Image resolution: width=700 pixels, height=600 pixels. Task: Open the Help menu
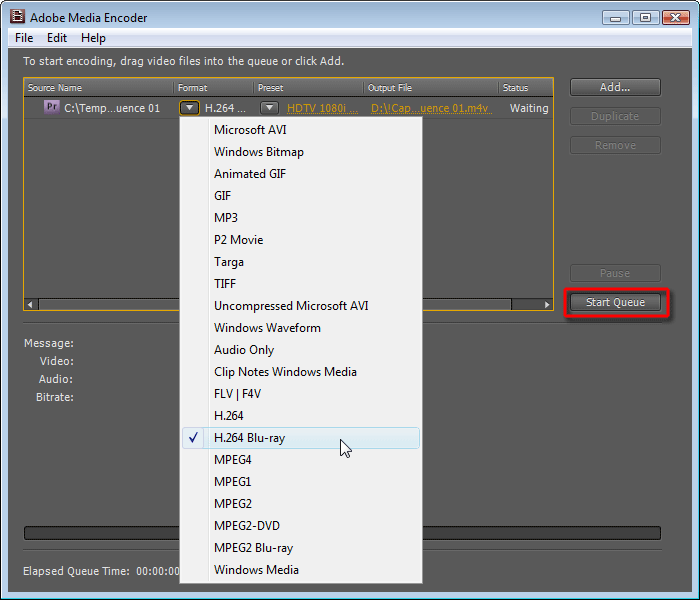coord(93,38)
